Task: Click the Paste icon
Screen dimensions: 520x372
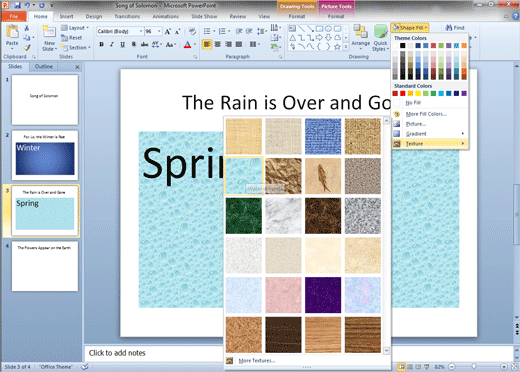Action: coord(12,32)
